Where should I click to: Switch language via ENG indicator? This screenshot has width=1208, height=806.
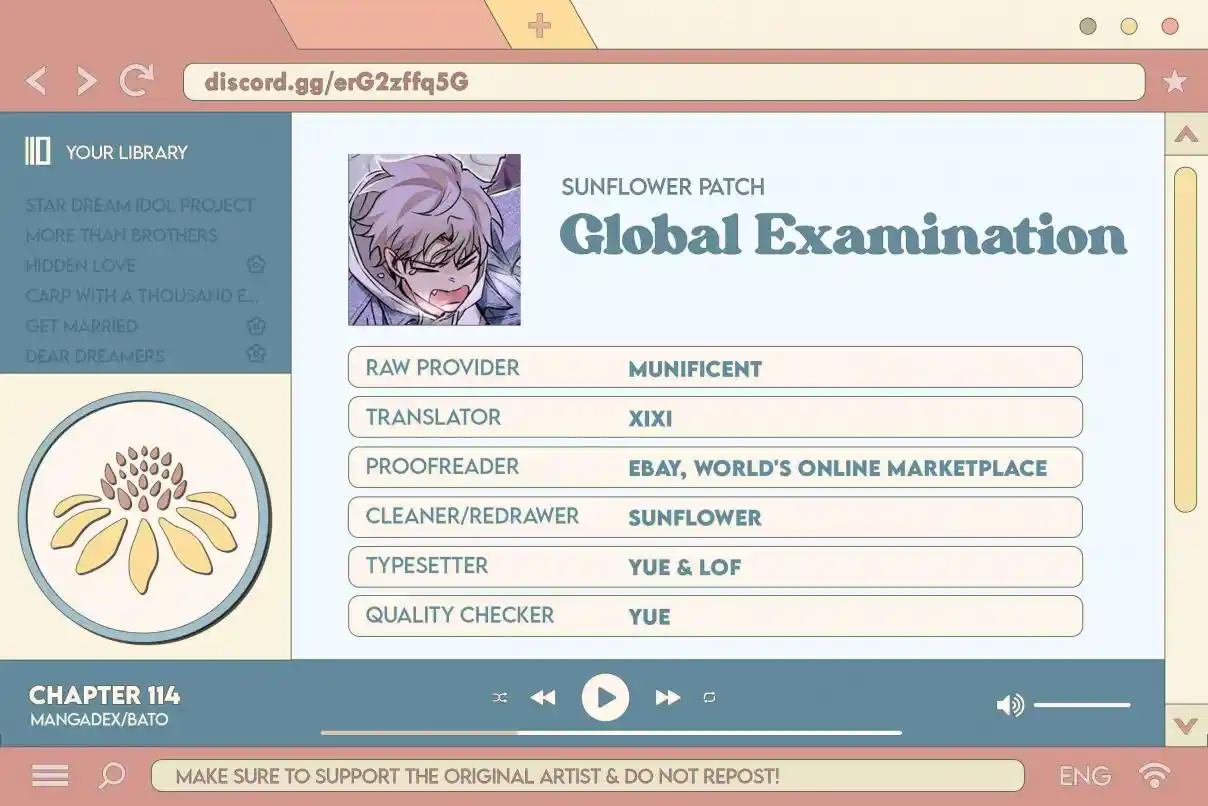(x=1085, y=776)
